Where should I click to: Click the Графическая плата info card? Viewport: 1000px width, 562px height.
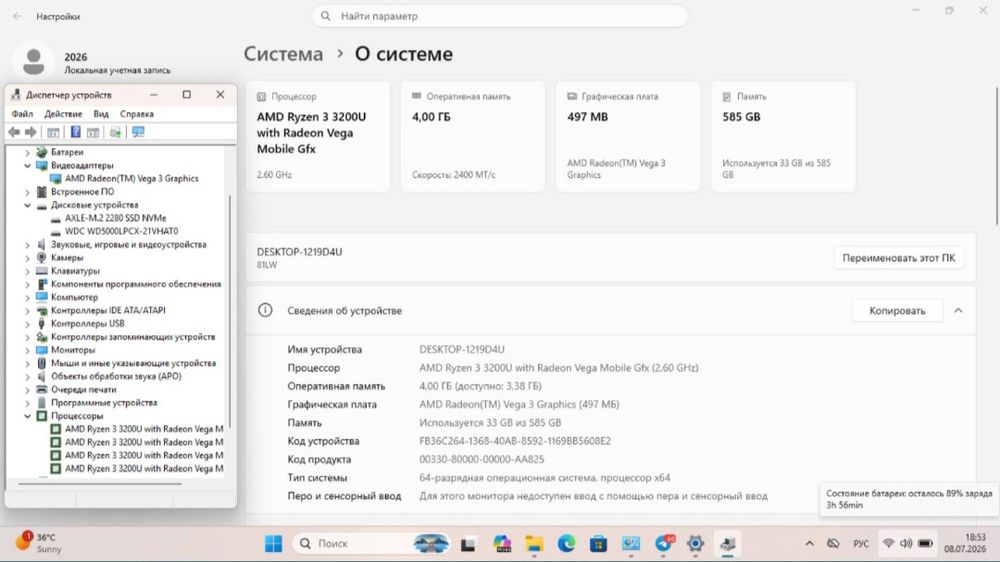pyautogui.click(x=628, y=136)
